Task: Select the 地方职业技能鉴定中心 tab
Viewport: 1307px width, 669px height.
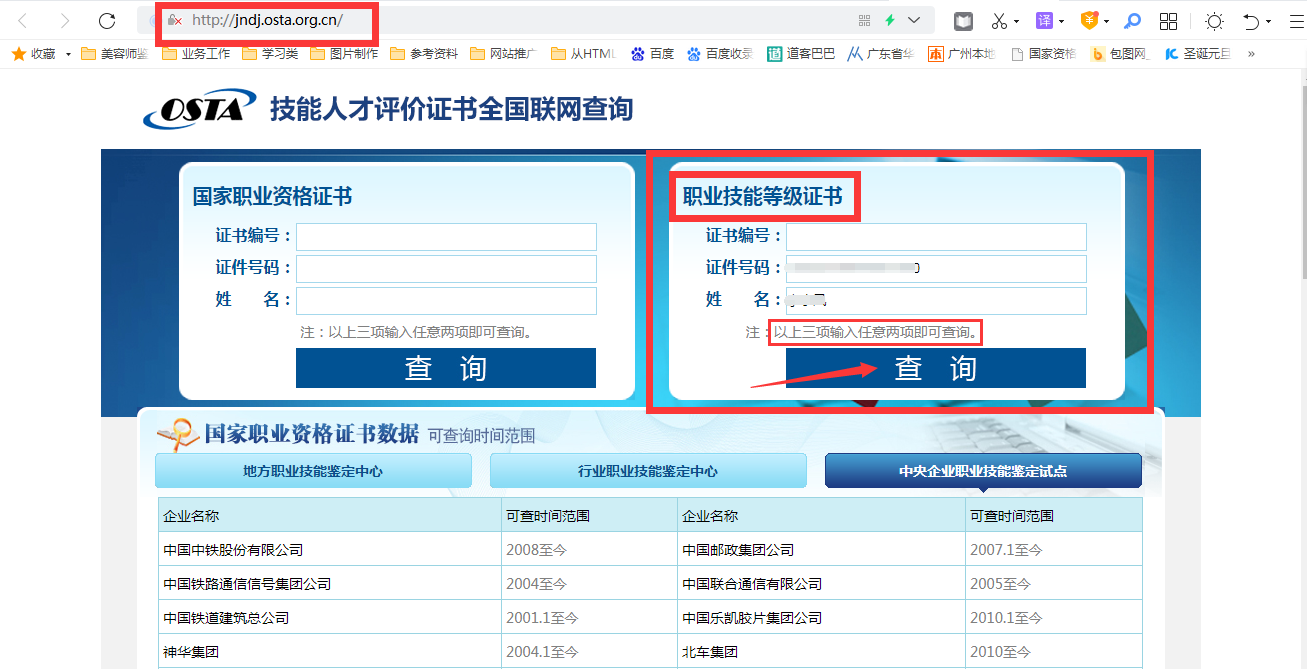Action: [313, 471]
